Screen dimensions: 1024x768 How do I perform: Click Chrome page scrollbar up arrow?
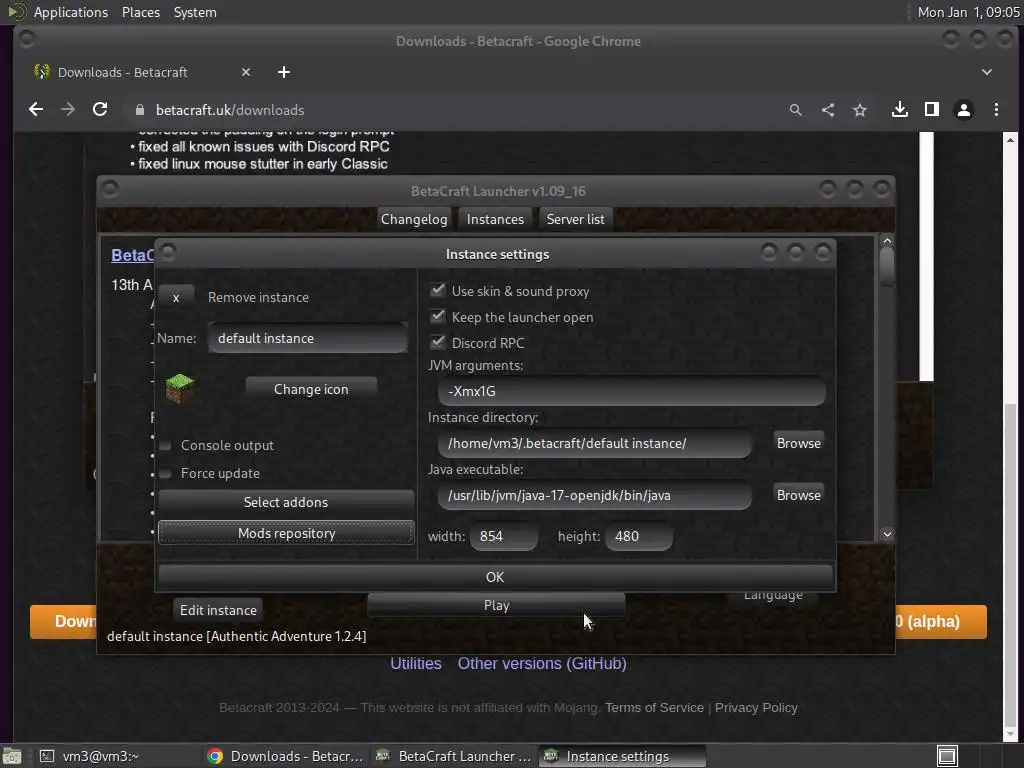1010,140
